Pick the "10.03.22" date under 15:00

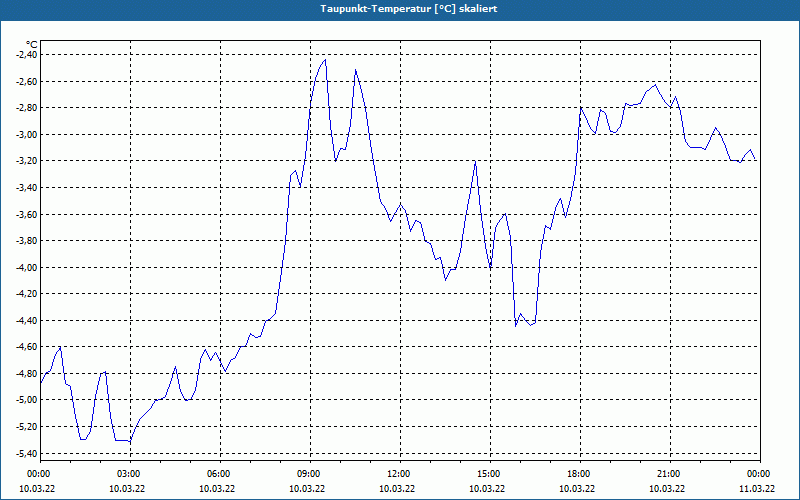487,488
